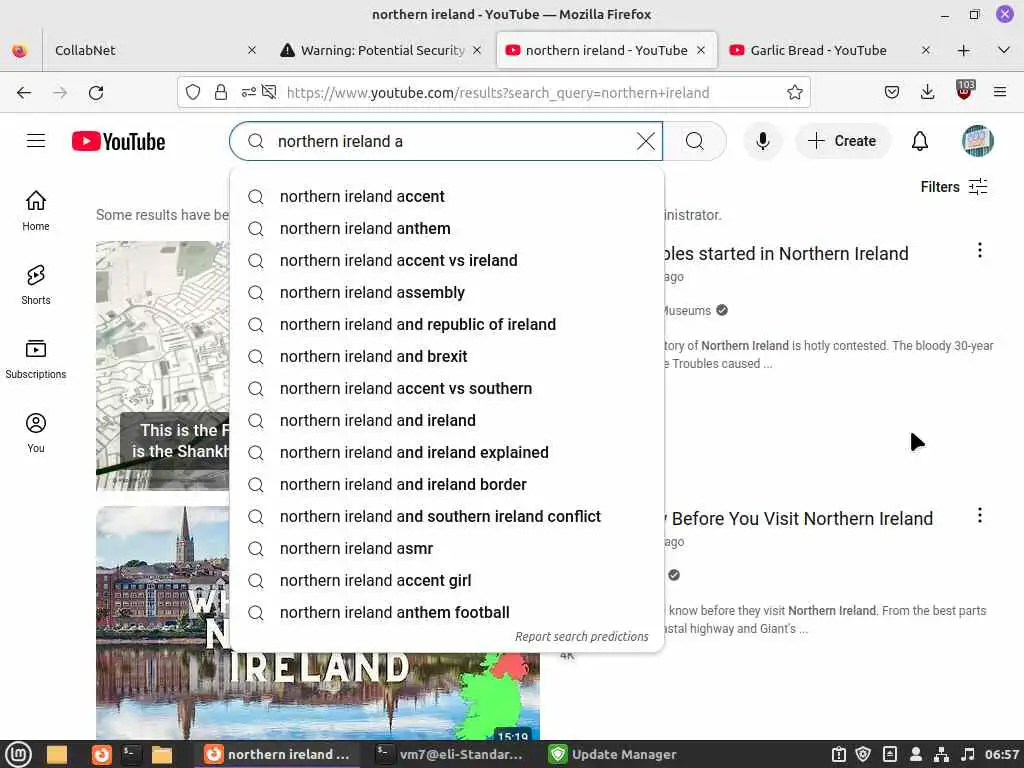
Task: Select suggestion "northern ireland and brexit"
Action: pos(447,357)
